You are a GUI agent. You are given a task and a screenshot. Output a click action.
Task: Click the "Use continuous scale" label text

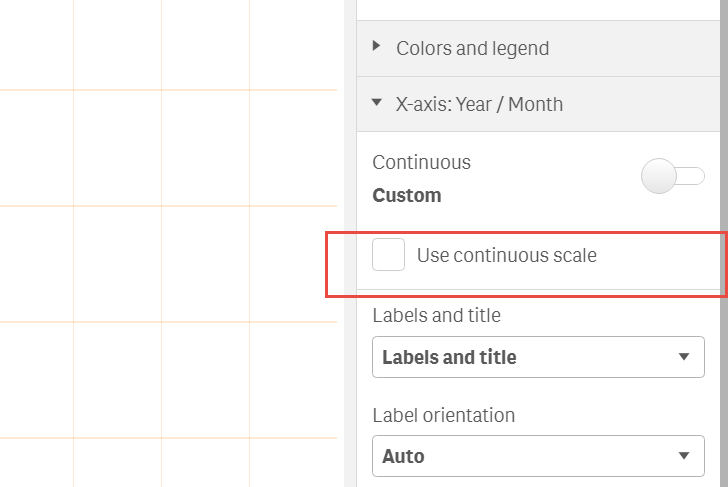click(506, 255)
